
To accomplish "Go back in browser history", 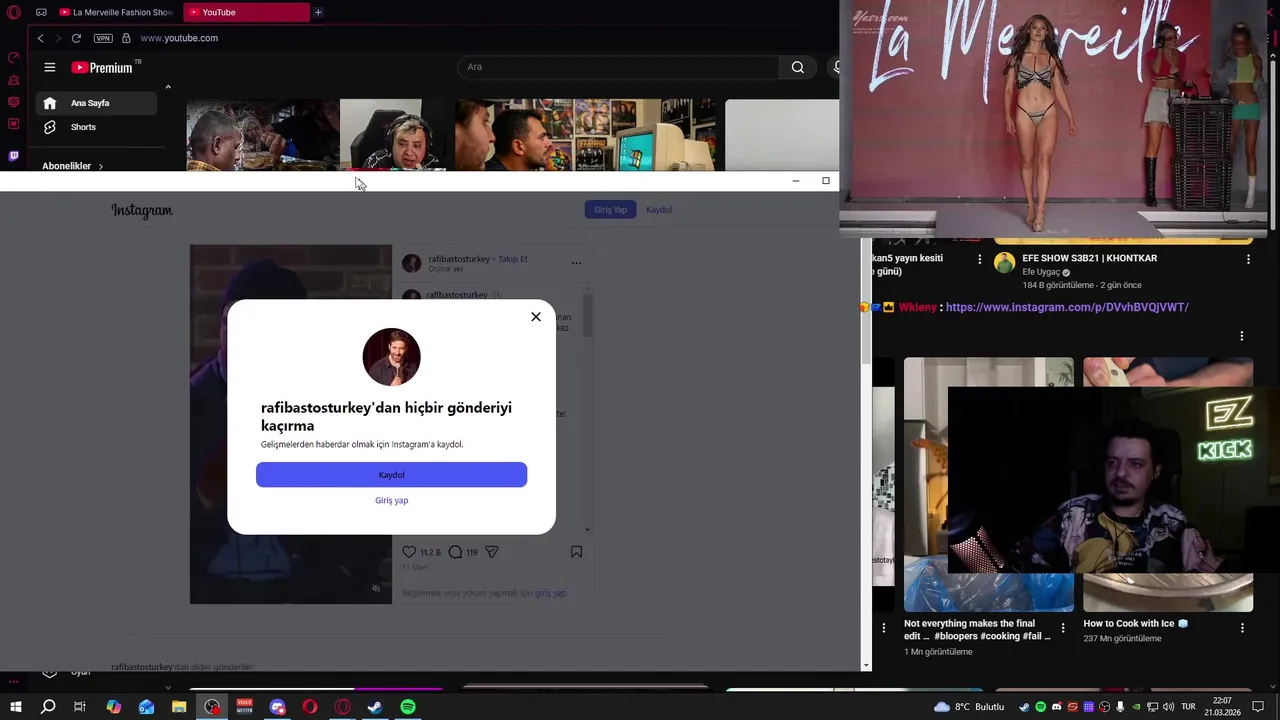I will (x=40, y=38).
